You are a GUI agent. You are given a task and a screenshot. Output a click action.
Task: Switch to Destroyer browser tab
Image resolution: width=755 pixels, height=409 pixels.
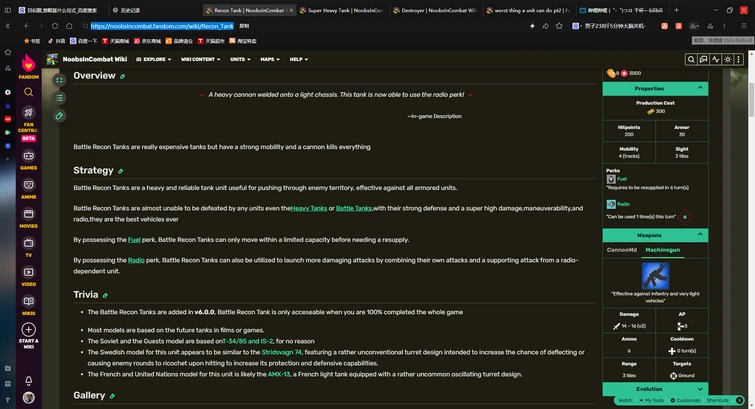(434, 10)
